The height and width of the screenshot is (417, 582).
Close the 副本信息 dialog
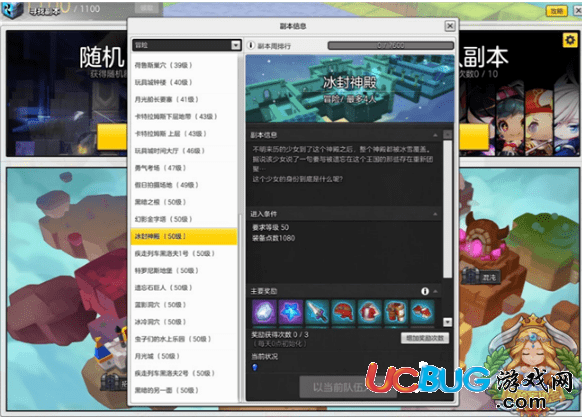pyautogui.click(x=449, y=26)
